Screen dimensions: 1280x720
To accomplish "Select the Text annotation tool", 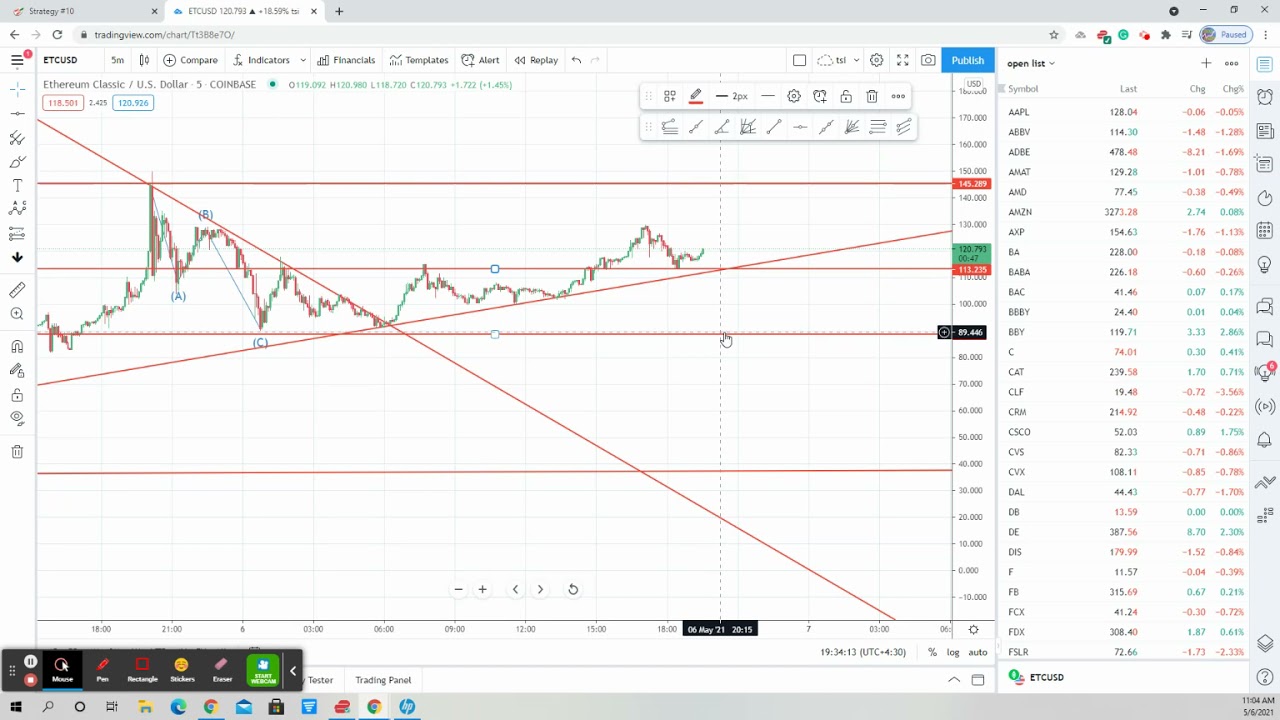I will point(17,185).
